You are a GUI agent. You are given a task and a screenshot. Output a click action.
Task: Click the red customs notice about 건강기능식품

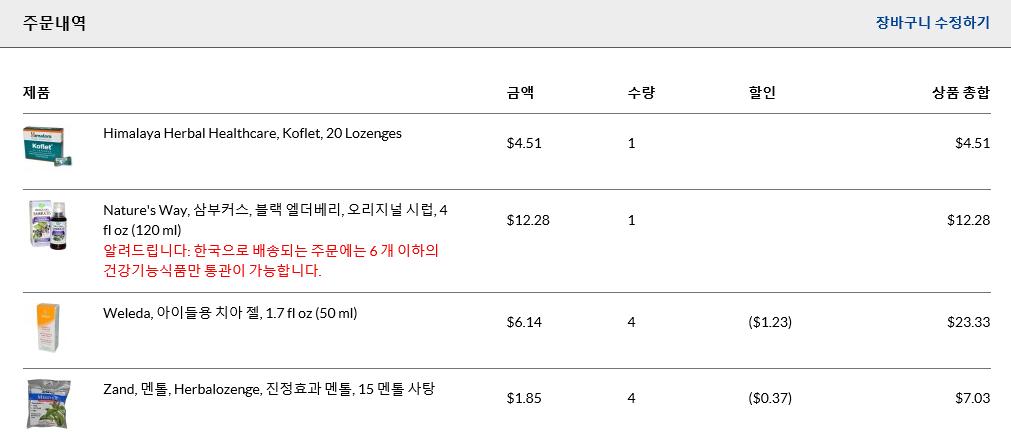click(271, 260)
